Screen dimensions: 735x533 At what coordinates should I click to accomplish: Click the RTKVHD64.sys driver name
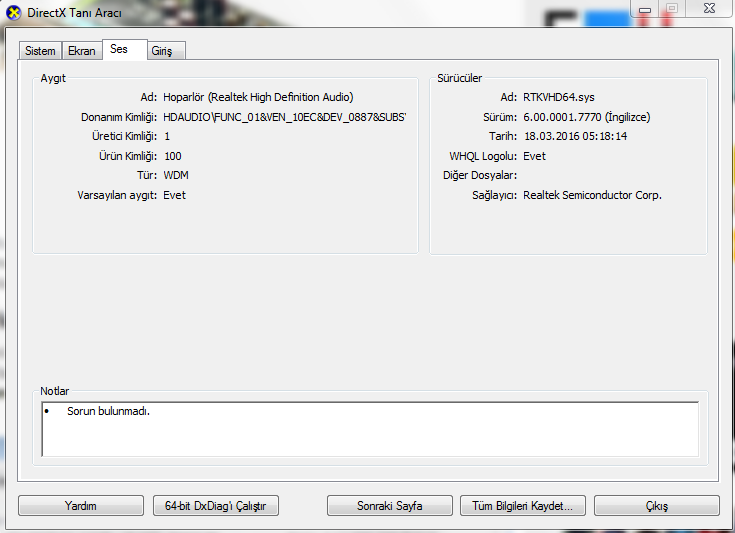(x=560, y=98)
